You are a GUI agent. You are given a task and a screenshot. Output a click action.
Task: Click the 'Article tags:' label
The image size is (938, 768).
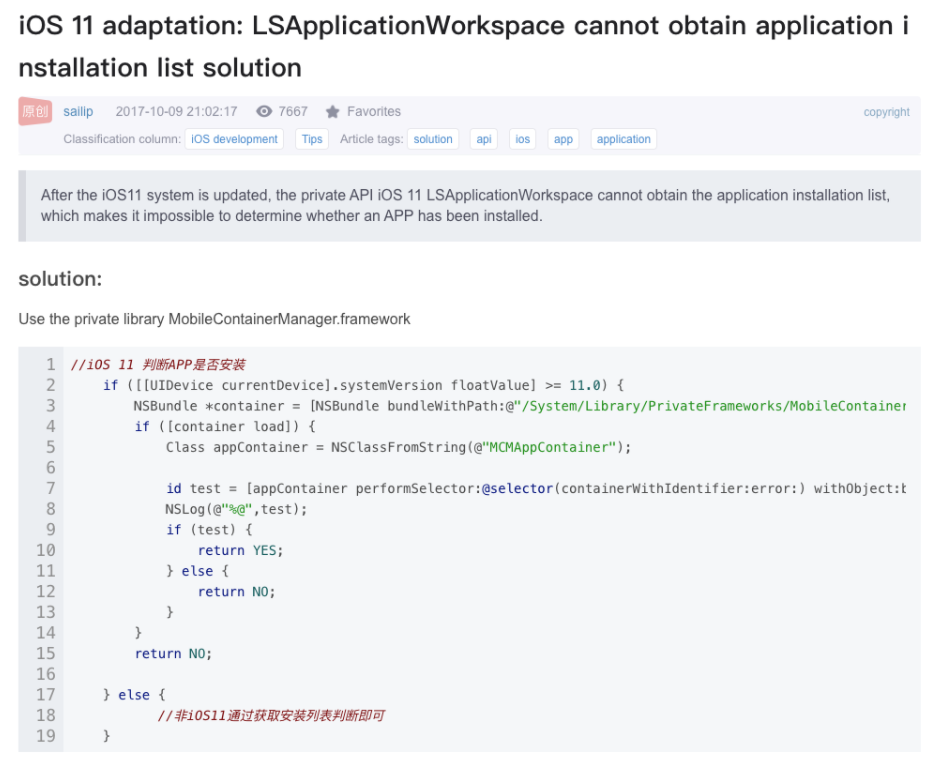[371, 139]
